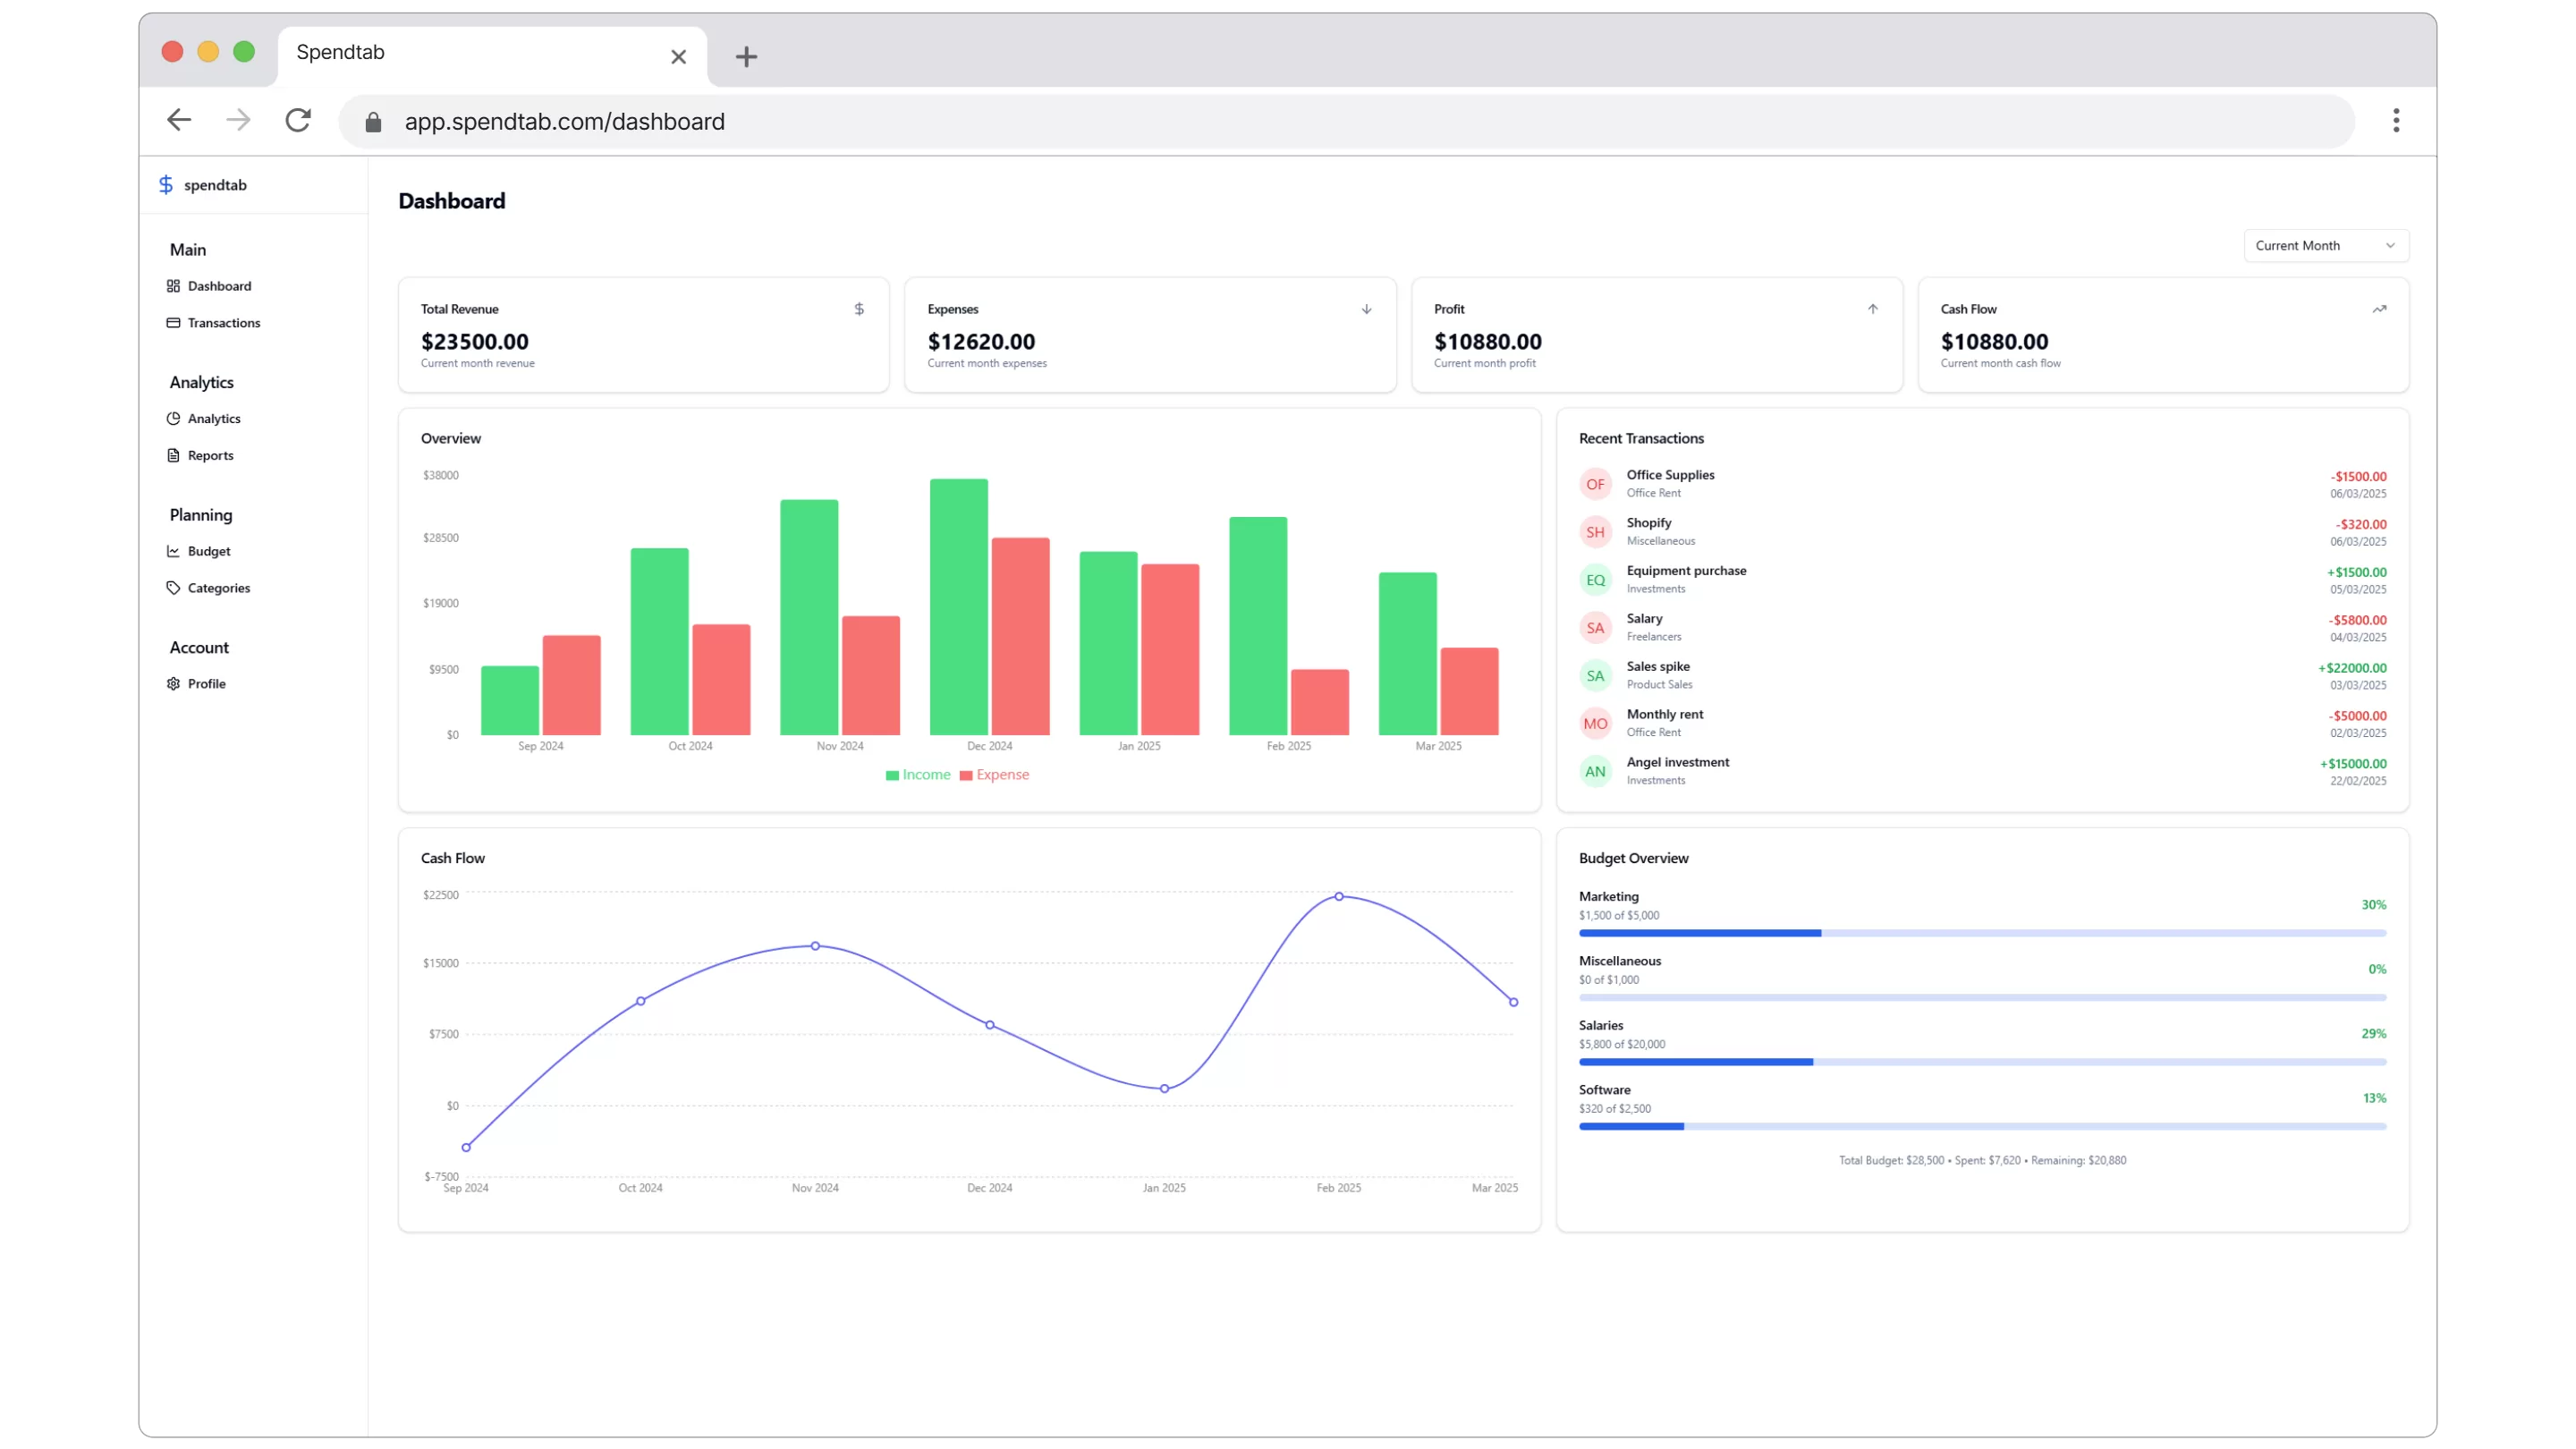Click the trending icon on Cash Flow card
This screenshot has height=1449, width=2576.
tap(2379, 310)
